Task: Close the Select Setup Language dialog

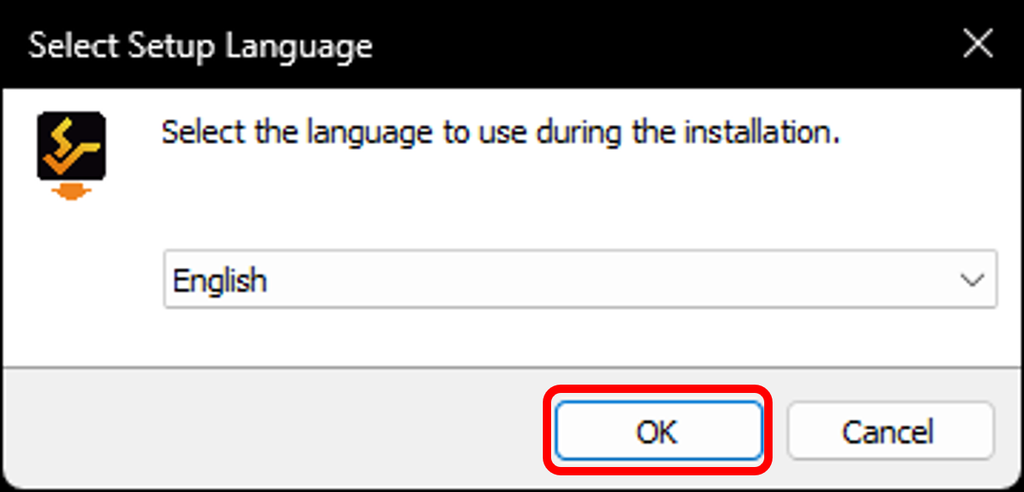Action: coord(976,45)
